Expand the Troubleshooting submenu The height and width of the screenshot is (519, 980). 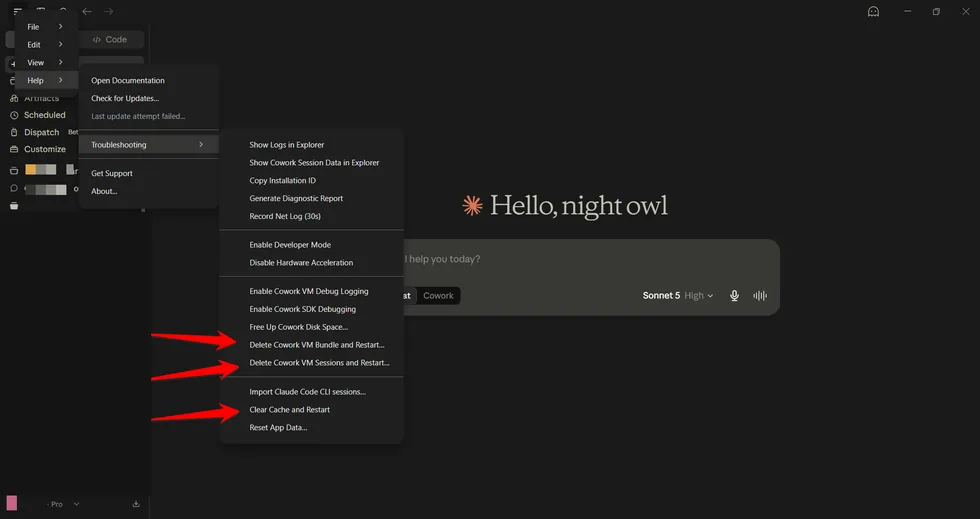(148, 144)
